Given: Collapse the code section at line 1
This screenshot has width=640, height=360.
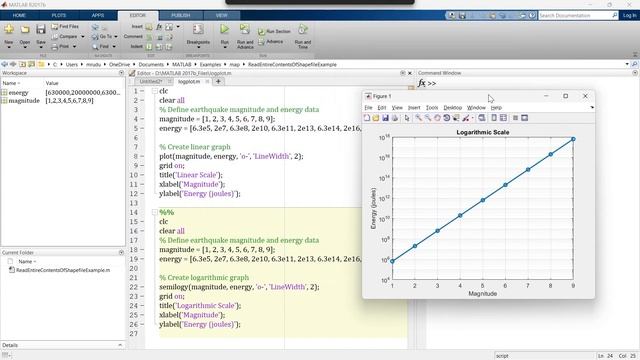Looking at the screenshot, I should pos(155,91).
